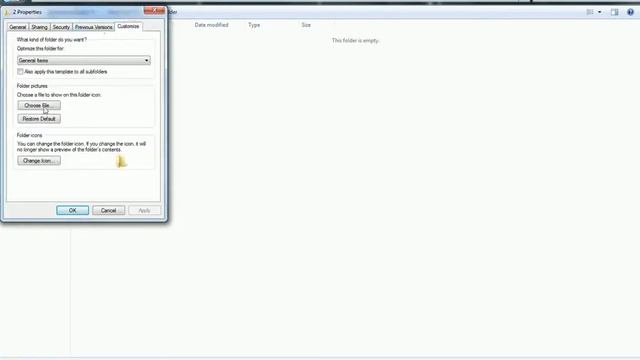Enable Also apply this template to all subfolders

[x=20, y=71]
